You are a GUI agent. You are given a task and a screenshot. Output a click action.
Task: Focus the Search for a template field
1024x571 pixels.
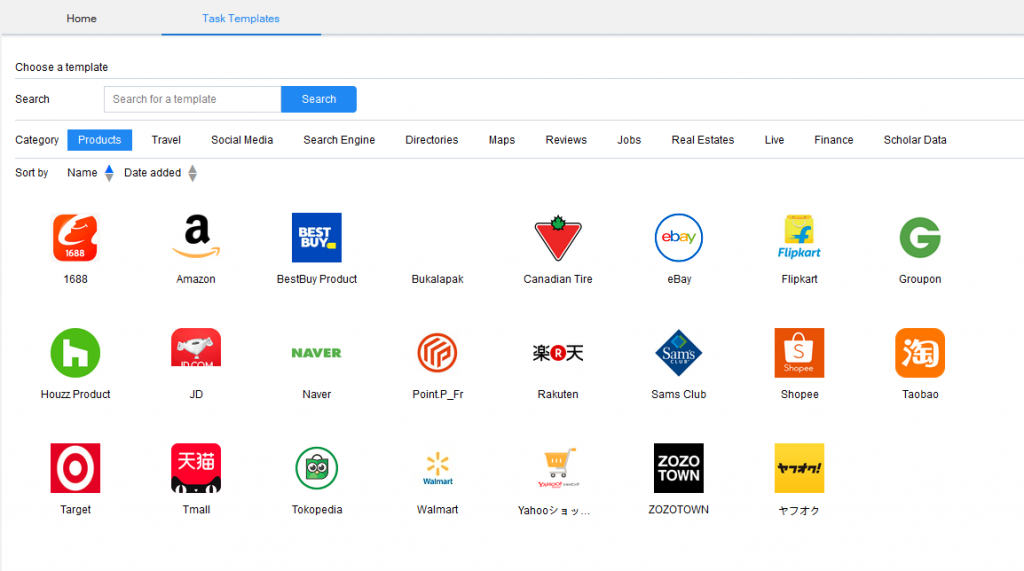coord(193,99)
